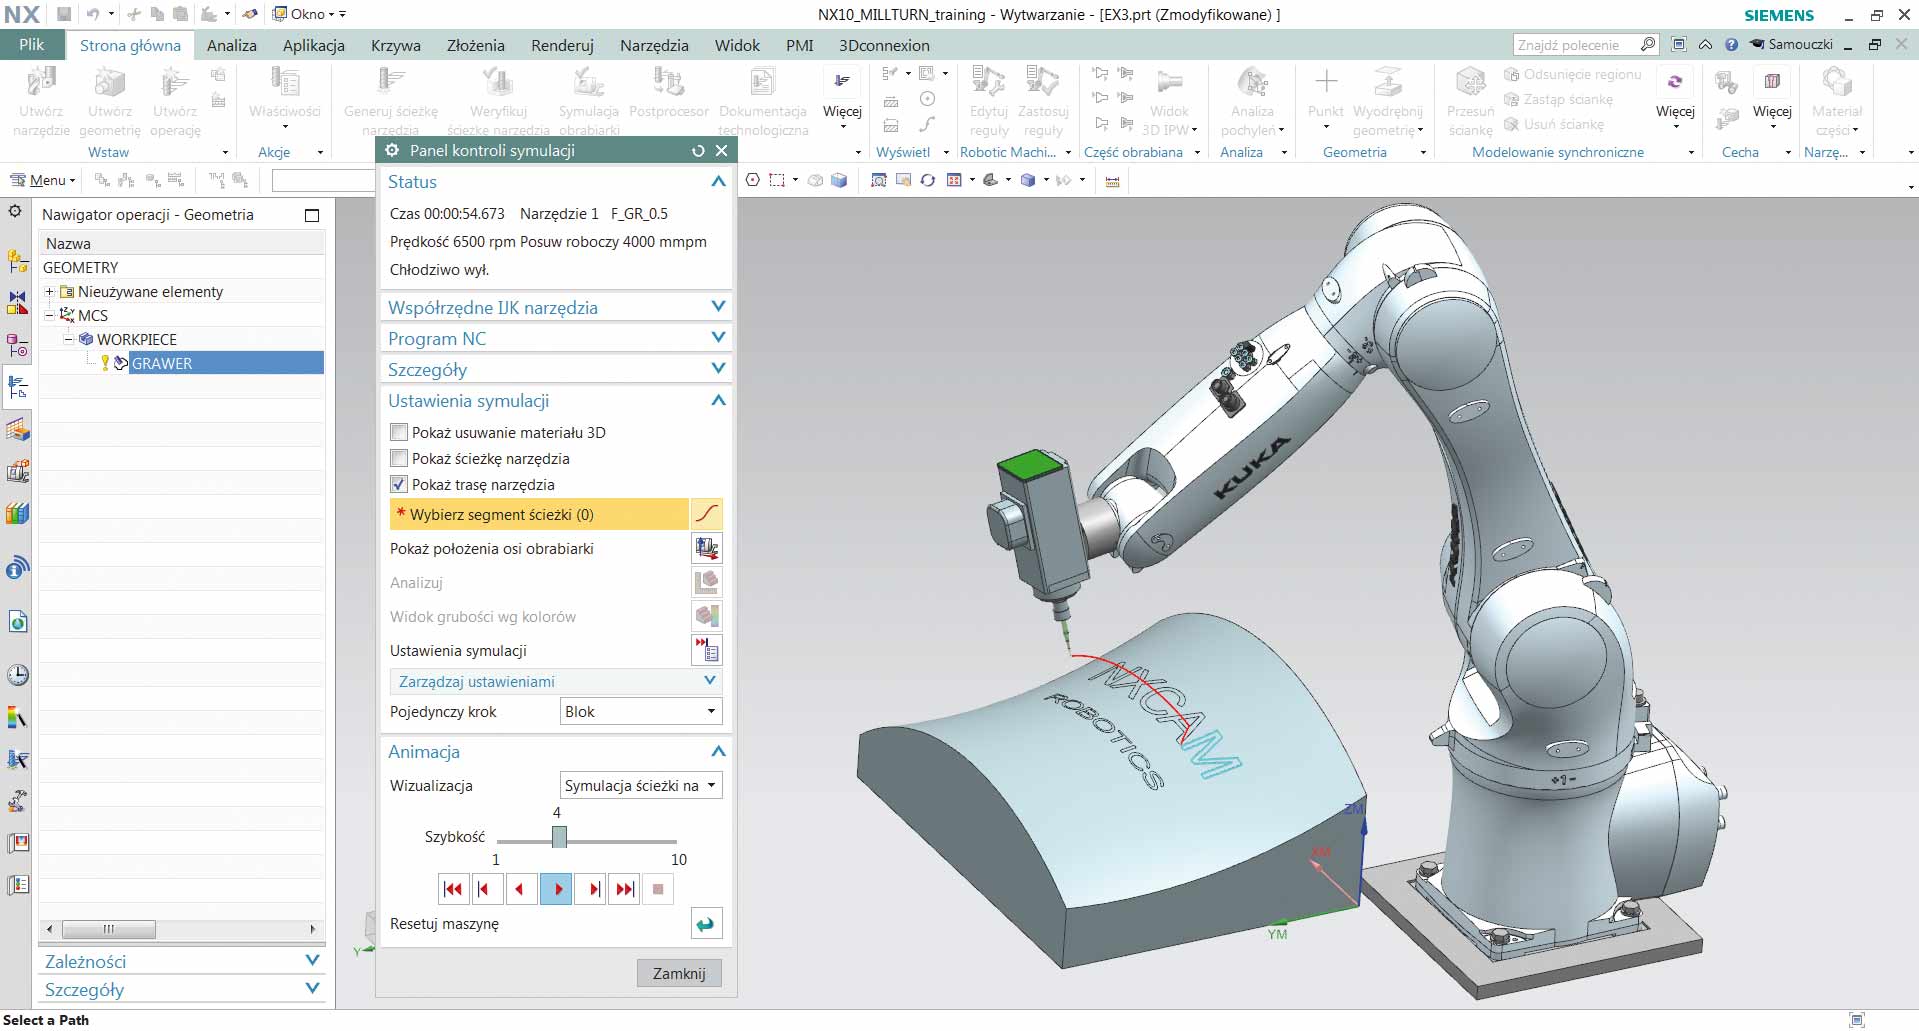Image resolution: width=1919 pixels, height=1031 pixels.
Task: Rewind simulation to start
Action: (x=453, y=889)
